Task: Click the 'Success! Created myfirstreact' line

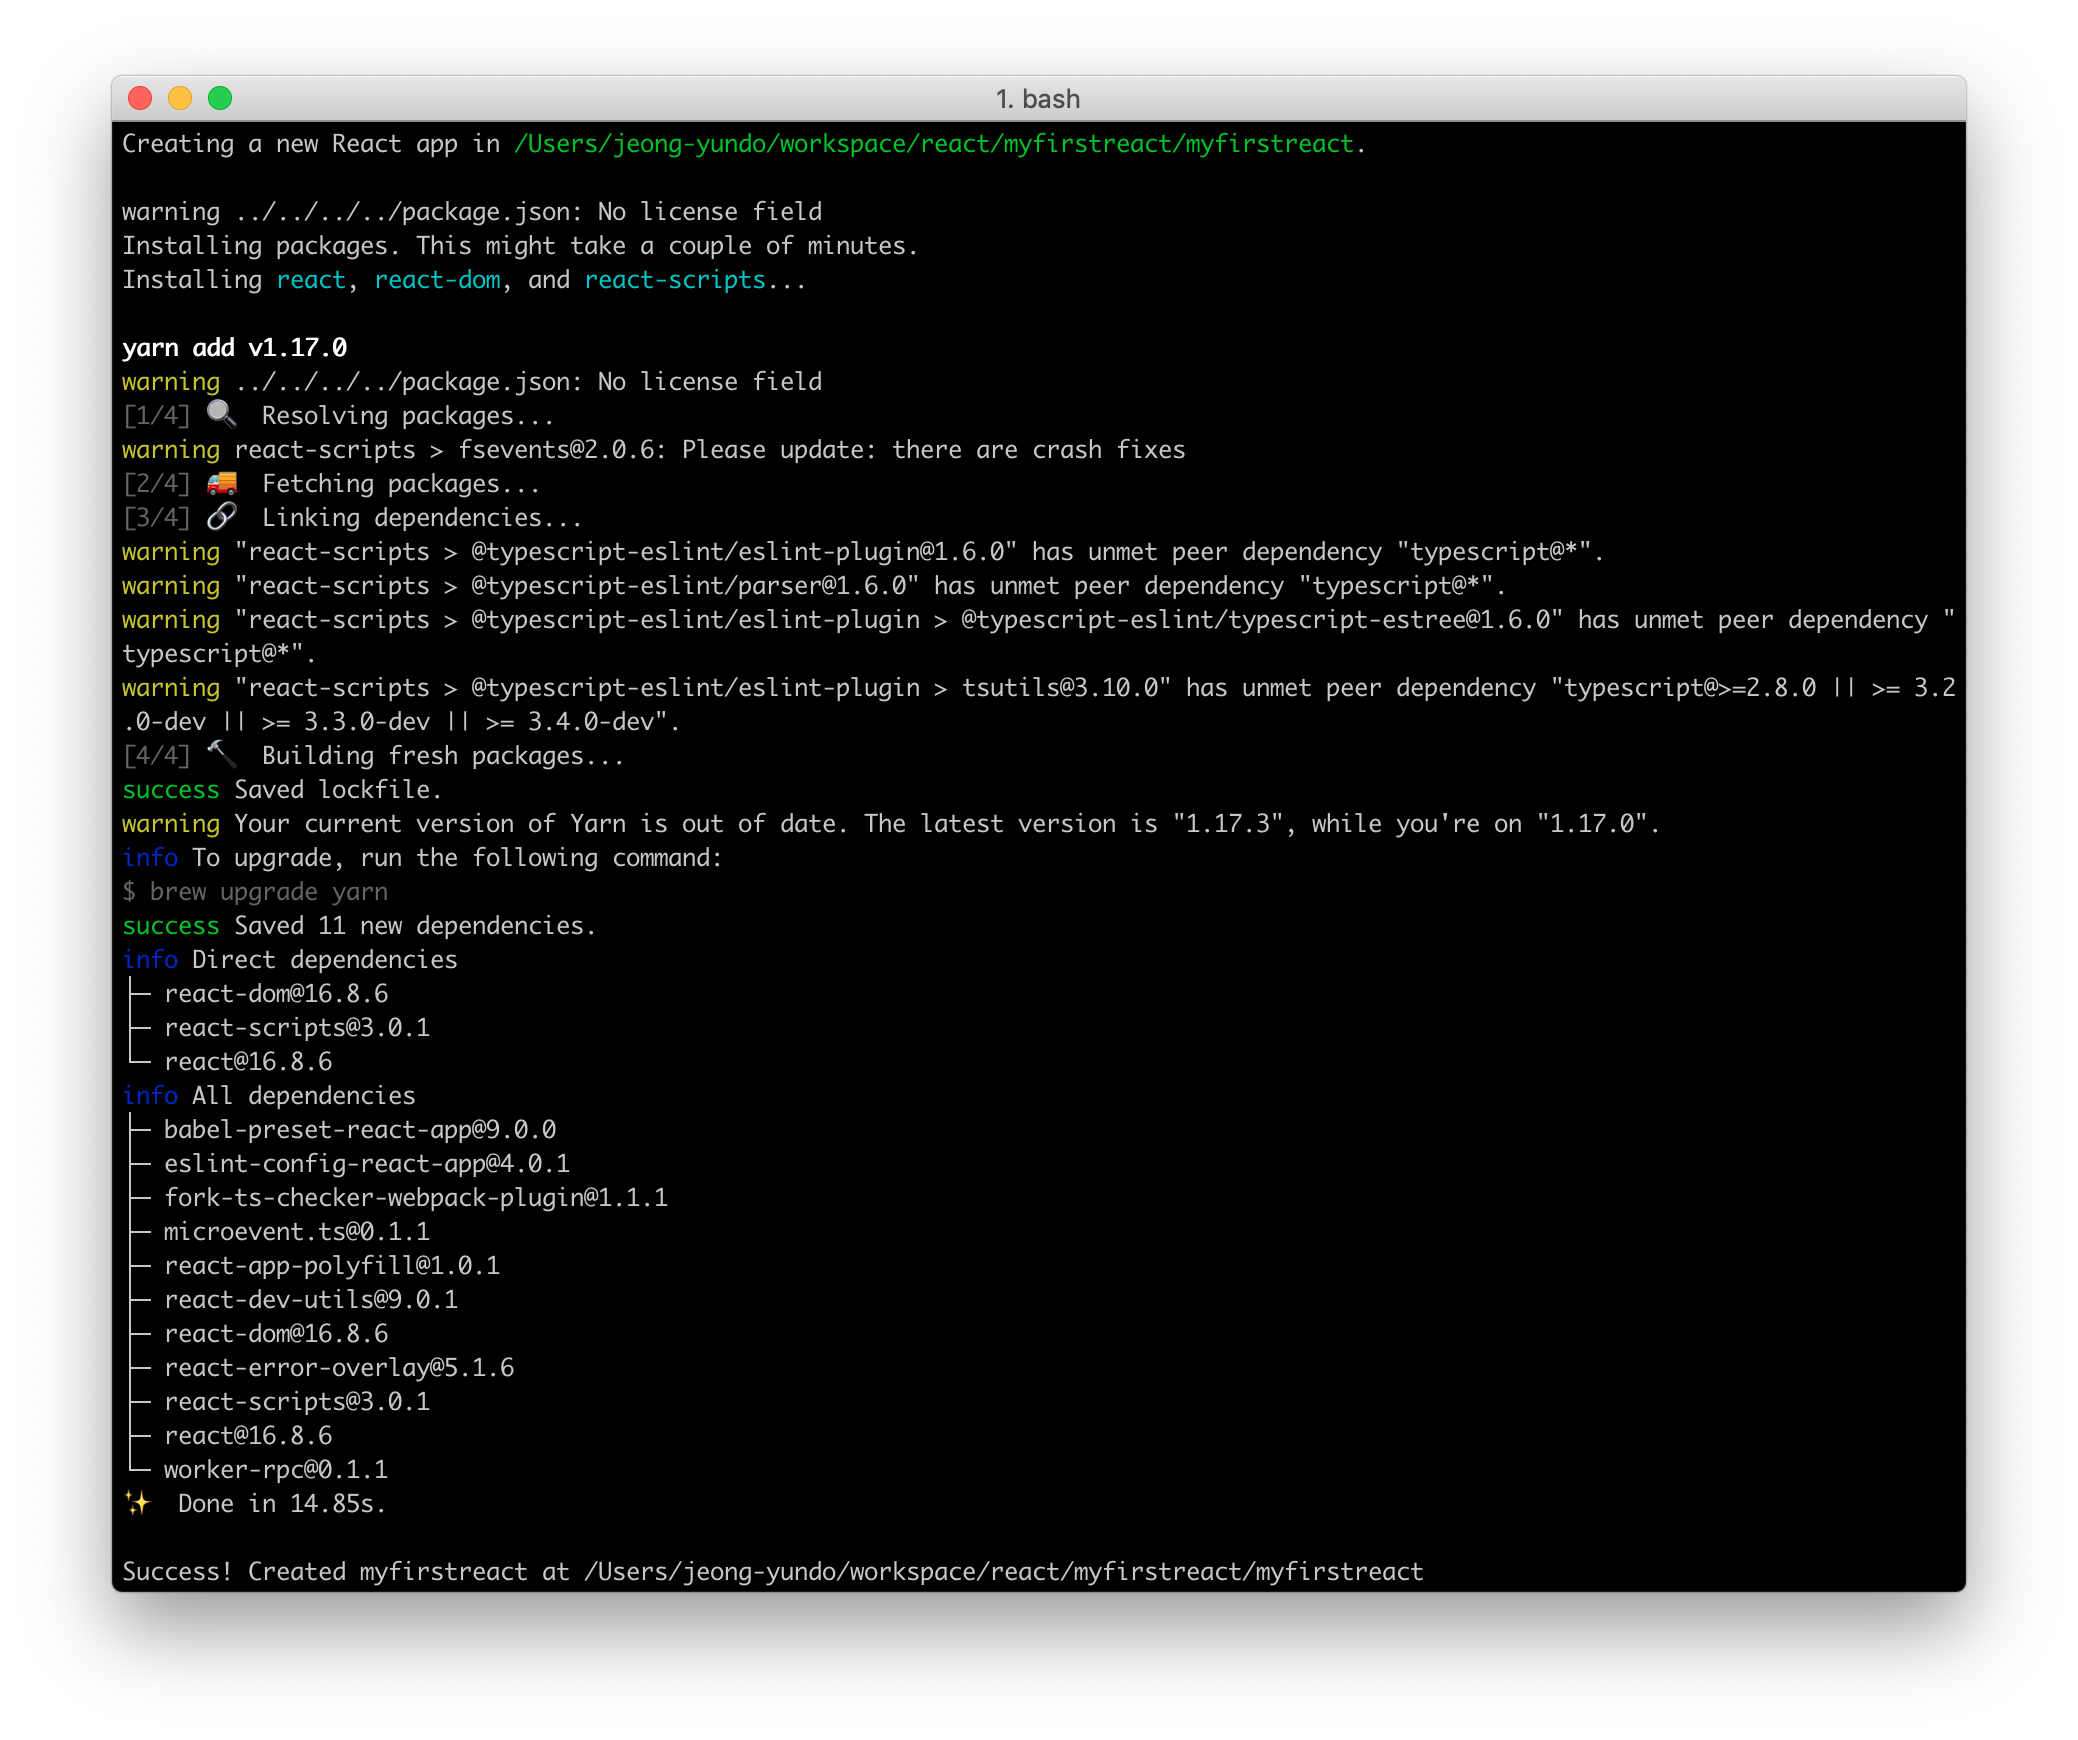Action: 772,1571
